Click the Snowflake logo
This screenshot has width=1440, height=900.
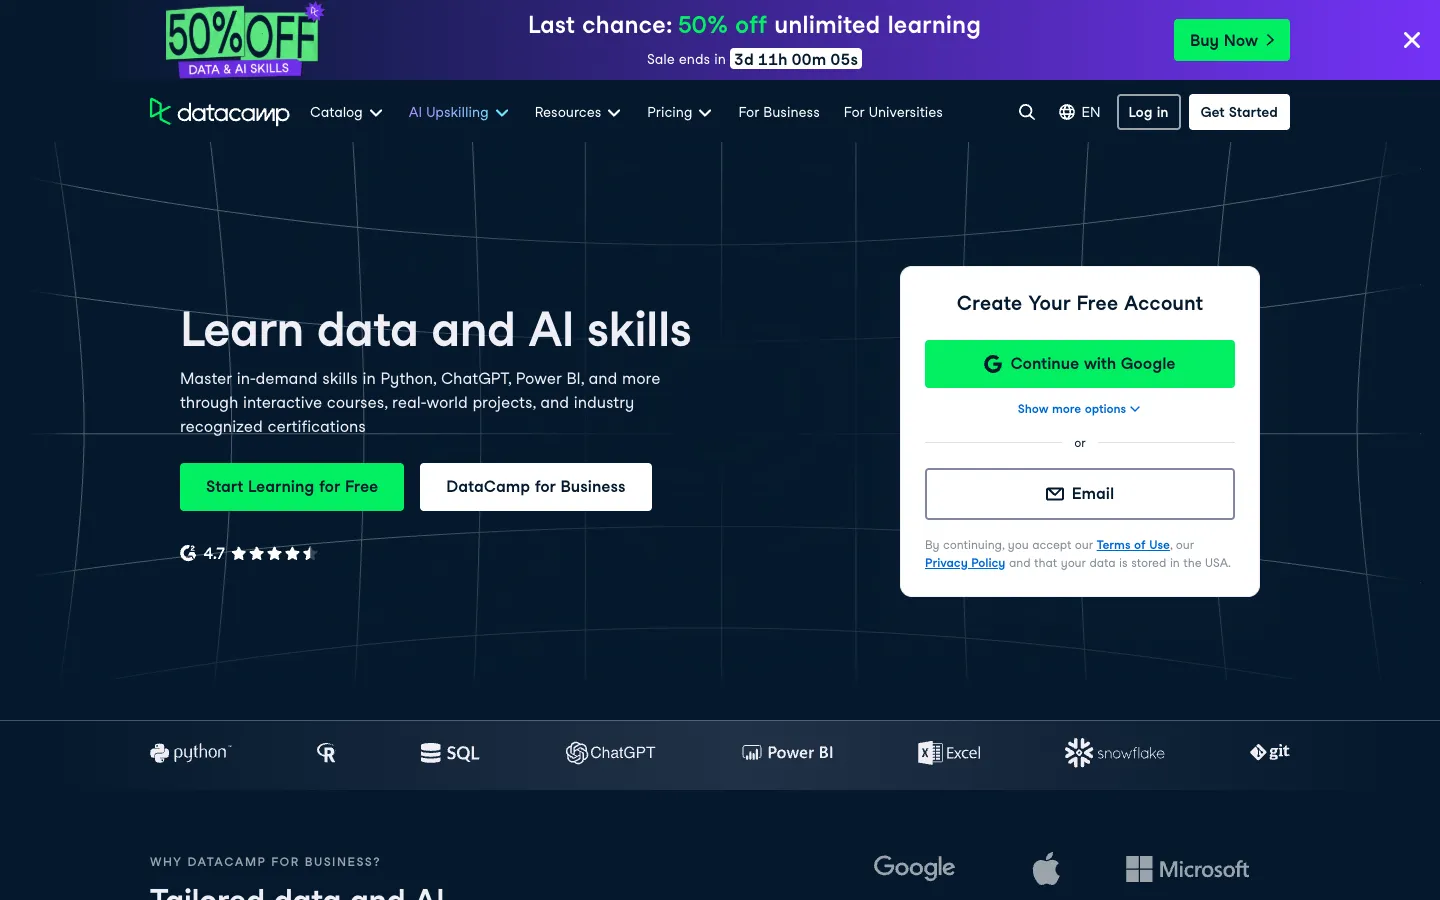[1115, 753]
